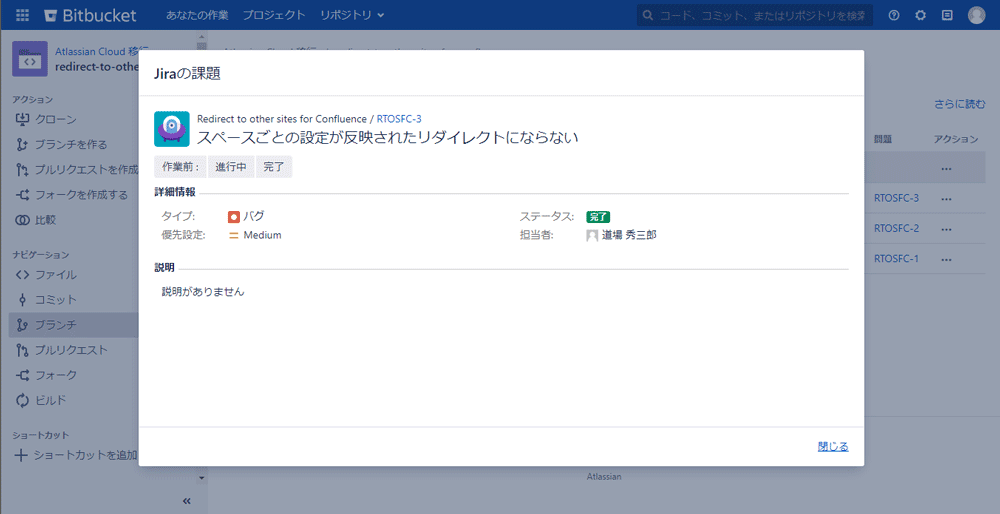Click the 閉じる link to close dialog
The width and height of the screenshot is (1000, 514).
coord(833,446)
